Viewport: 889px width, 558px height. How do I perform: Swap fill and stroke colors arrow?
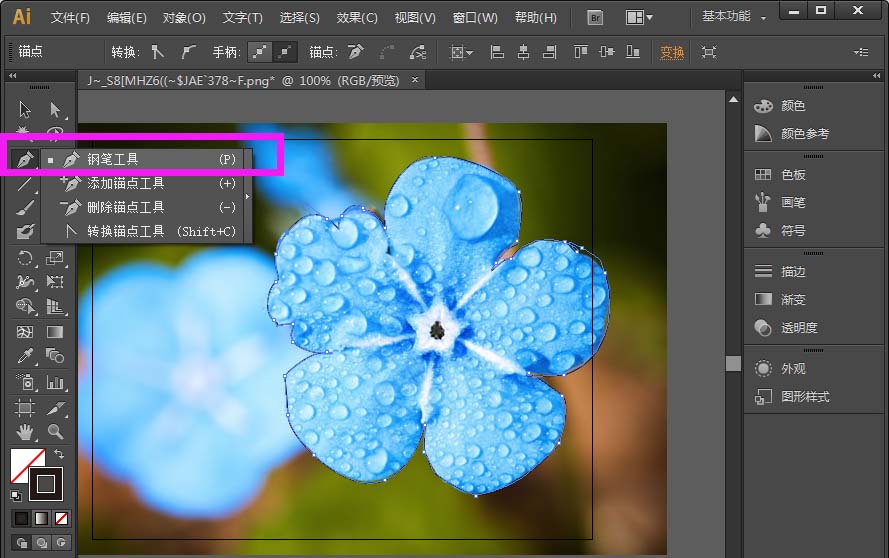coord(59,454)
